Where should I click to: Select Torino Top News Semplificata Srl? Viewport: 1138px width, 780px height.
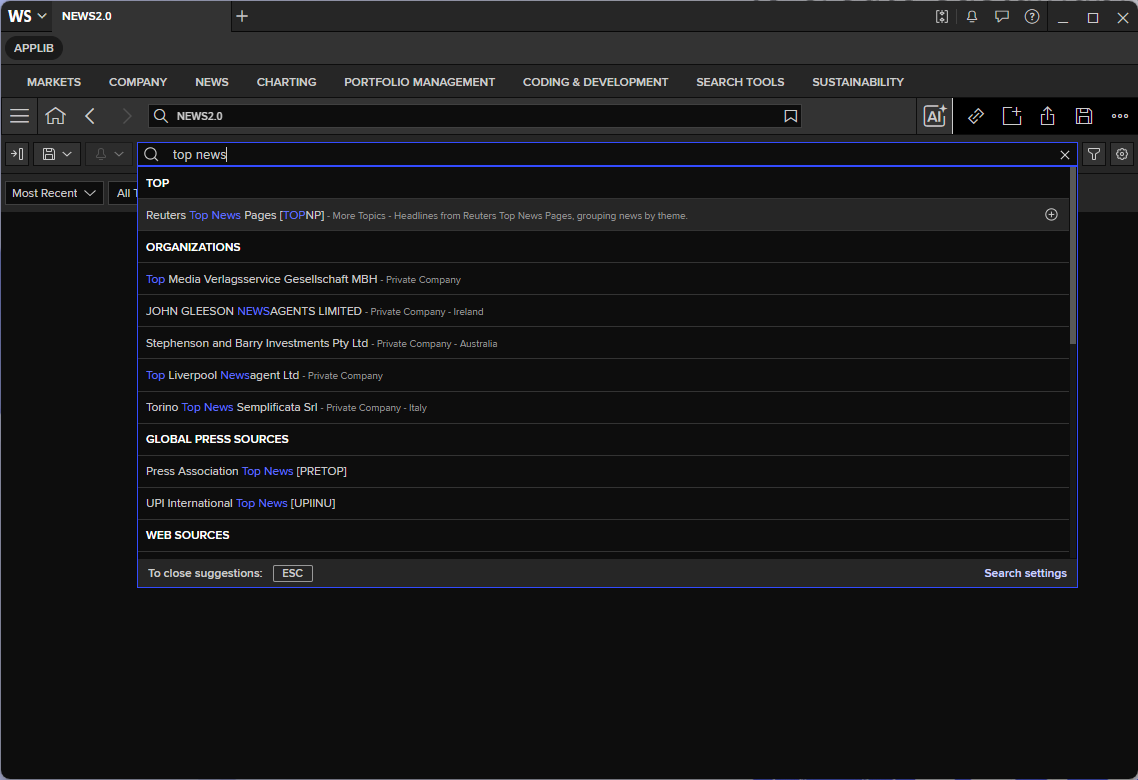[603, 407]
